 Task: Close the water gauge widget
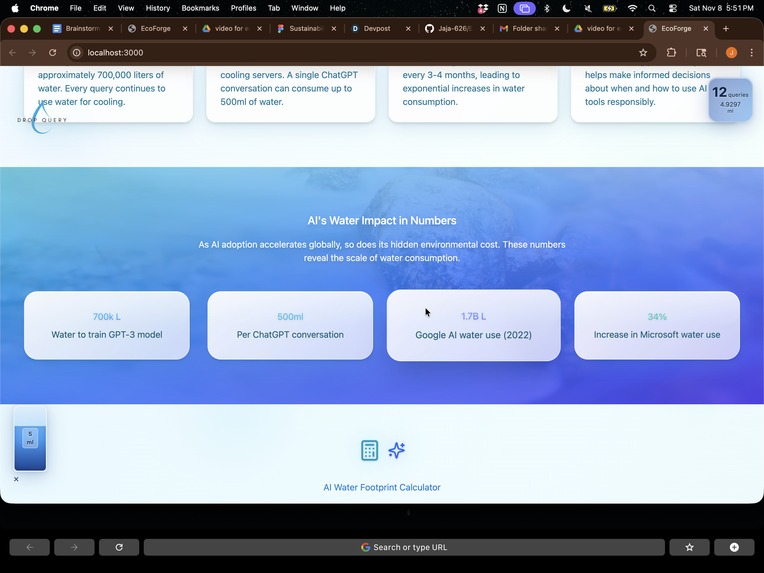tap(16, 479)
